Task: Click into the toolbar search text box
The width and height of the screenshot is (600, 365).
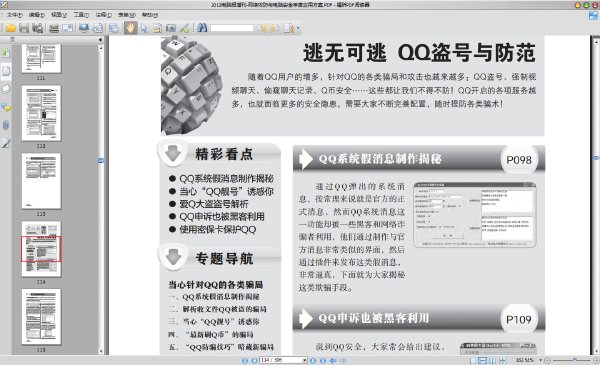Action: point(232,28)
